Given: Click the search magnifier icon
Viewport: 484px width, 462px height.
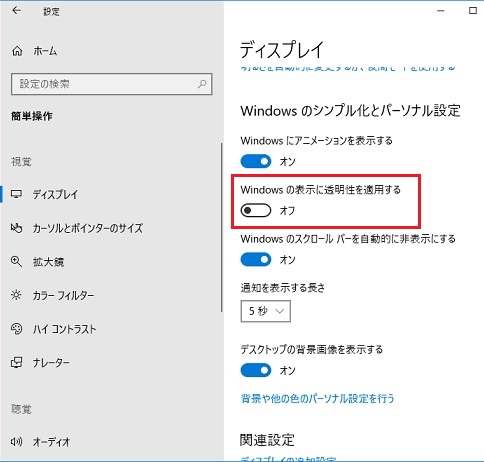Looking at the screenshot, I should click(202, 84).
